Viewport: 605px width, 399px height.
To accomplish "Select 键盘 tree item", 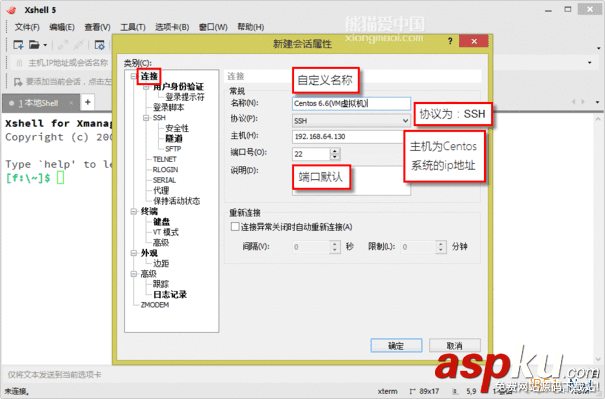I will click(161, 221).
